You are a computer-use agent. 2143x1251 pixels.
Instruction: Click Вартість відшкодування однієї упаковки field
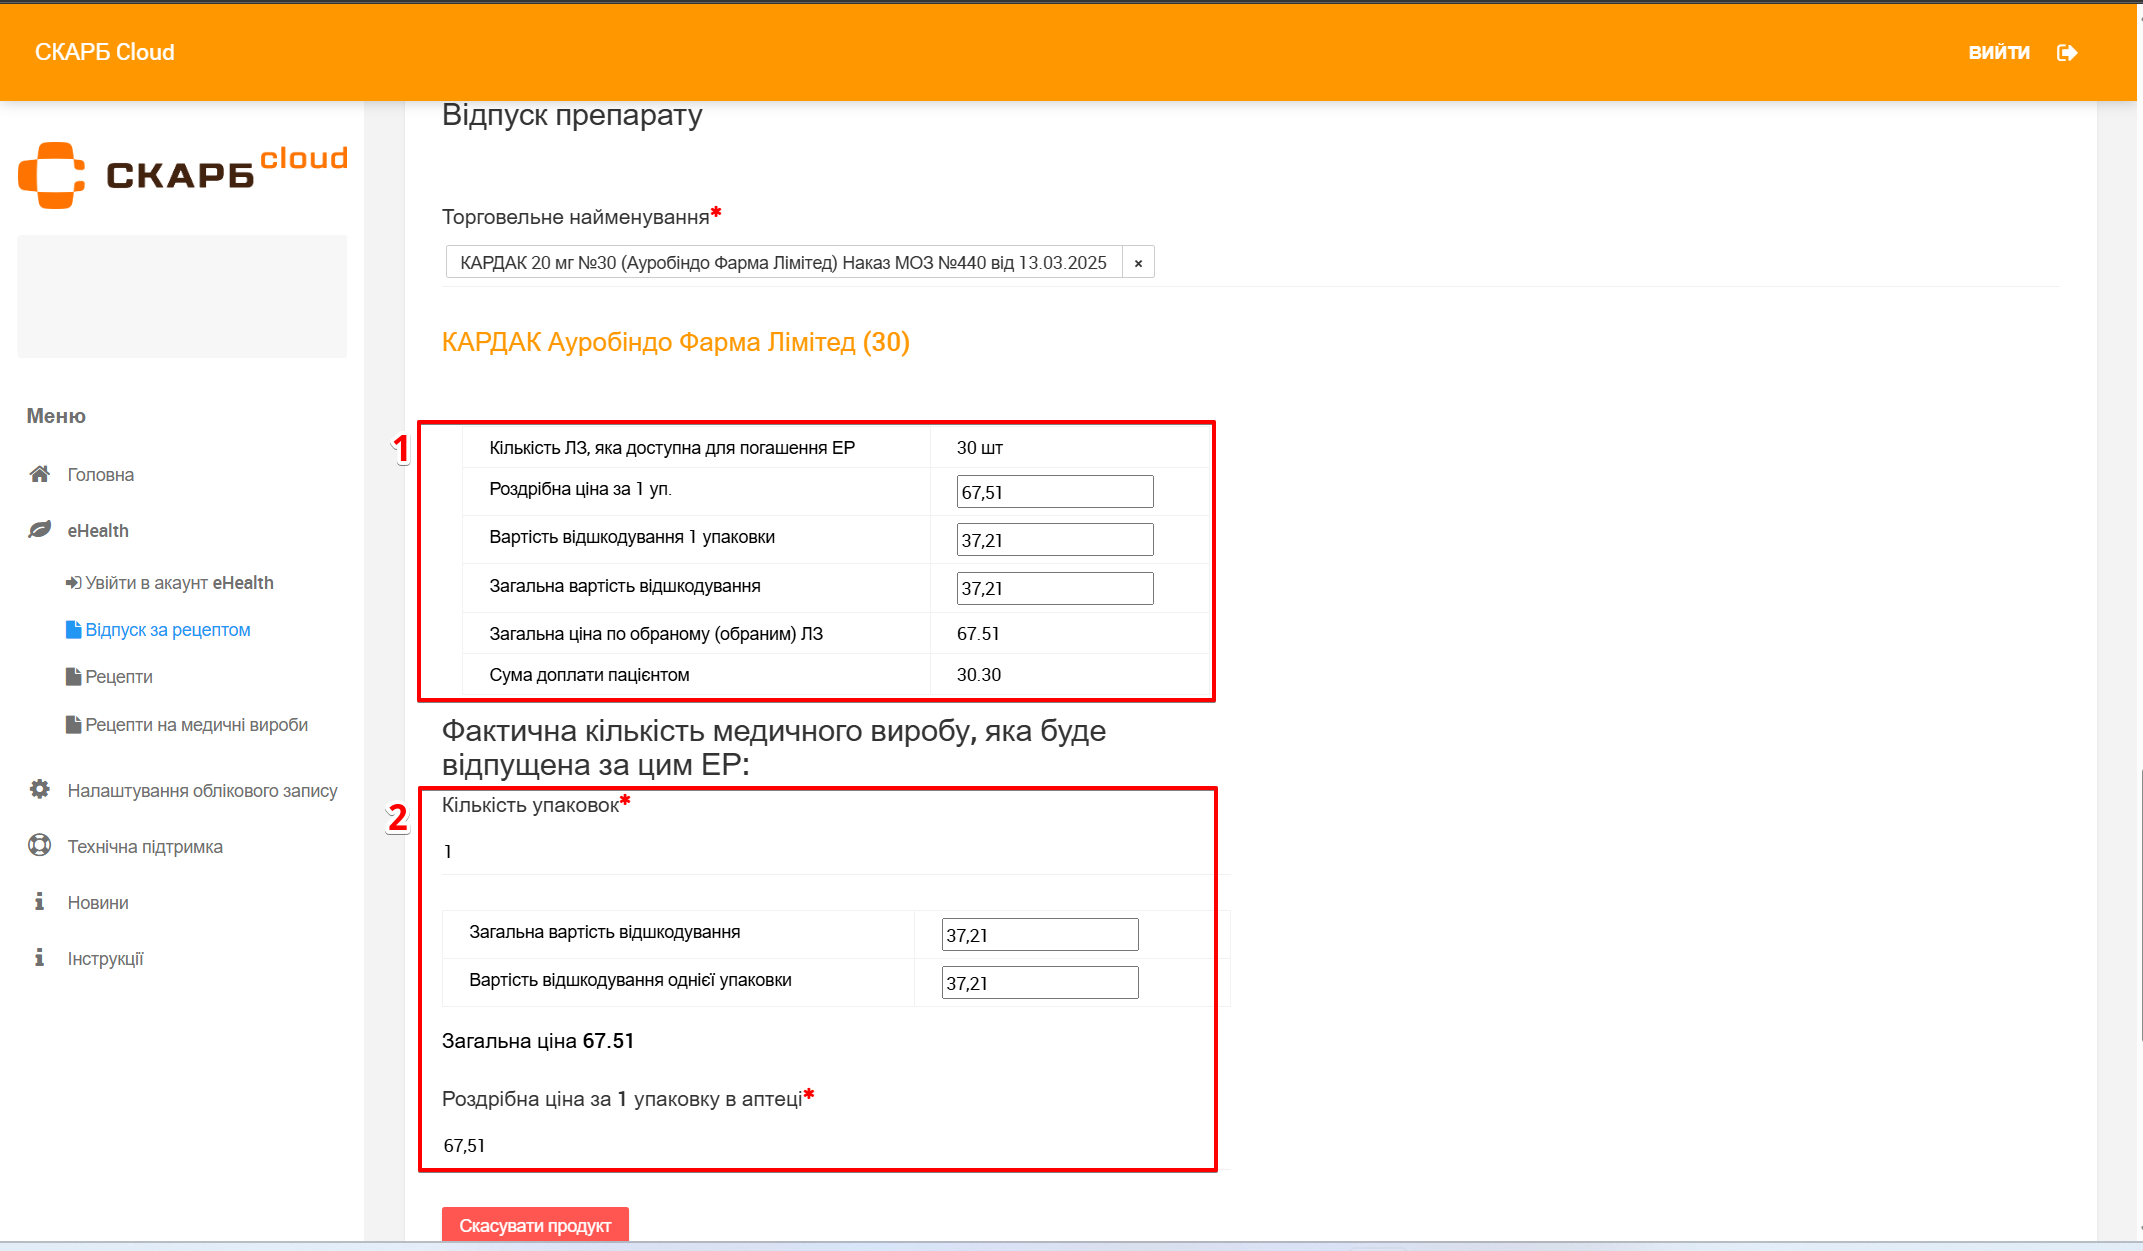click(1039, 983)
